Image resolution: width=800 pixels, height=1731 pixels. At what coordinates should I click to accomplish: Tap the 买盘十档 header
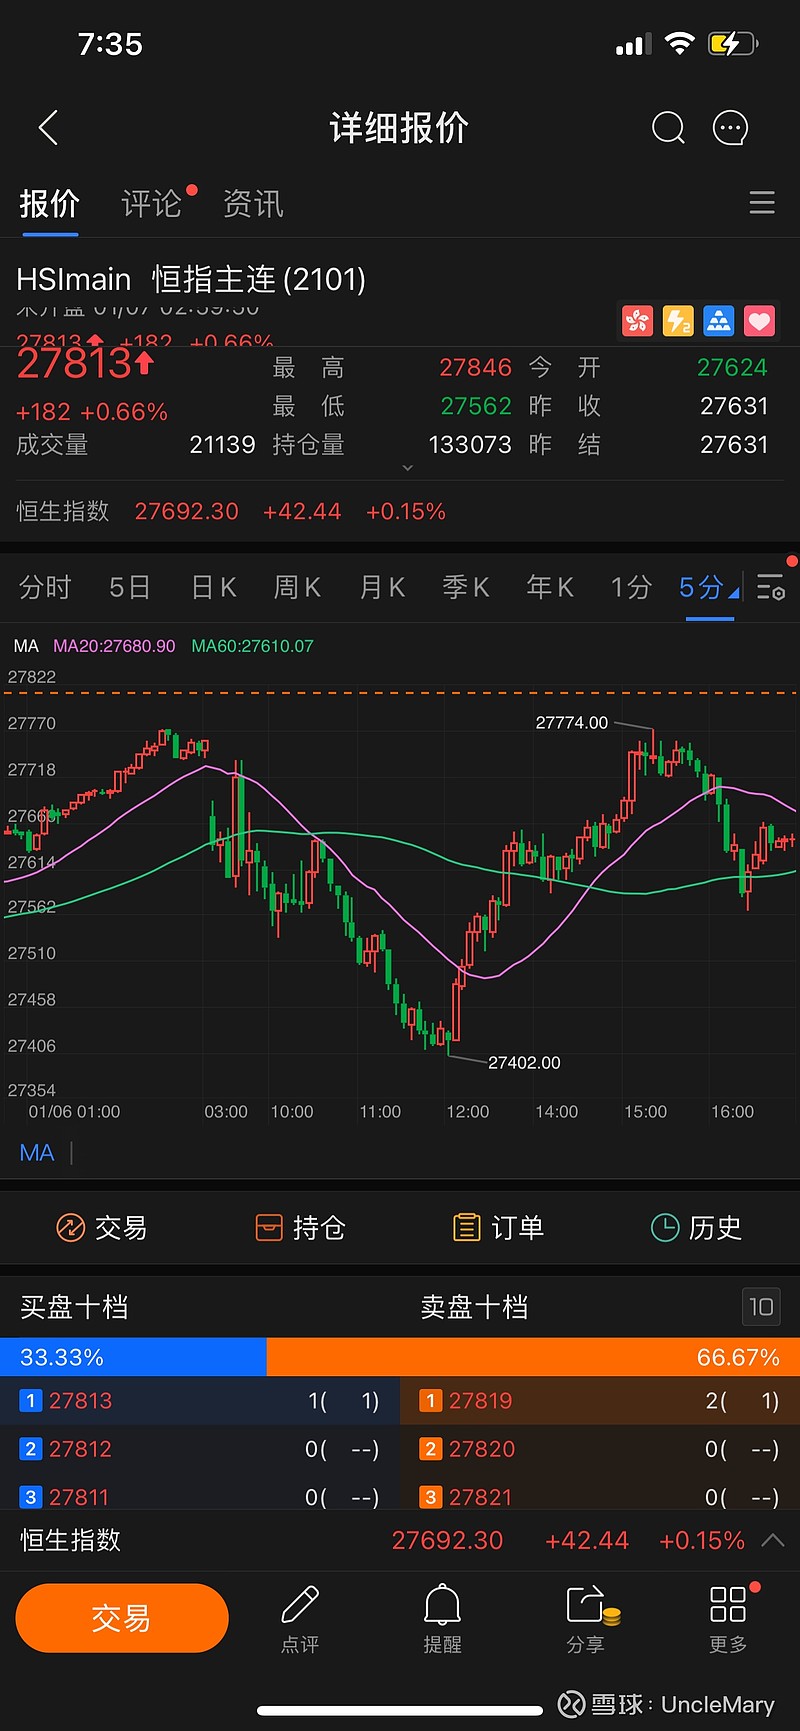[x=74, y=1307]
